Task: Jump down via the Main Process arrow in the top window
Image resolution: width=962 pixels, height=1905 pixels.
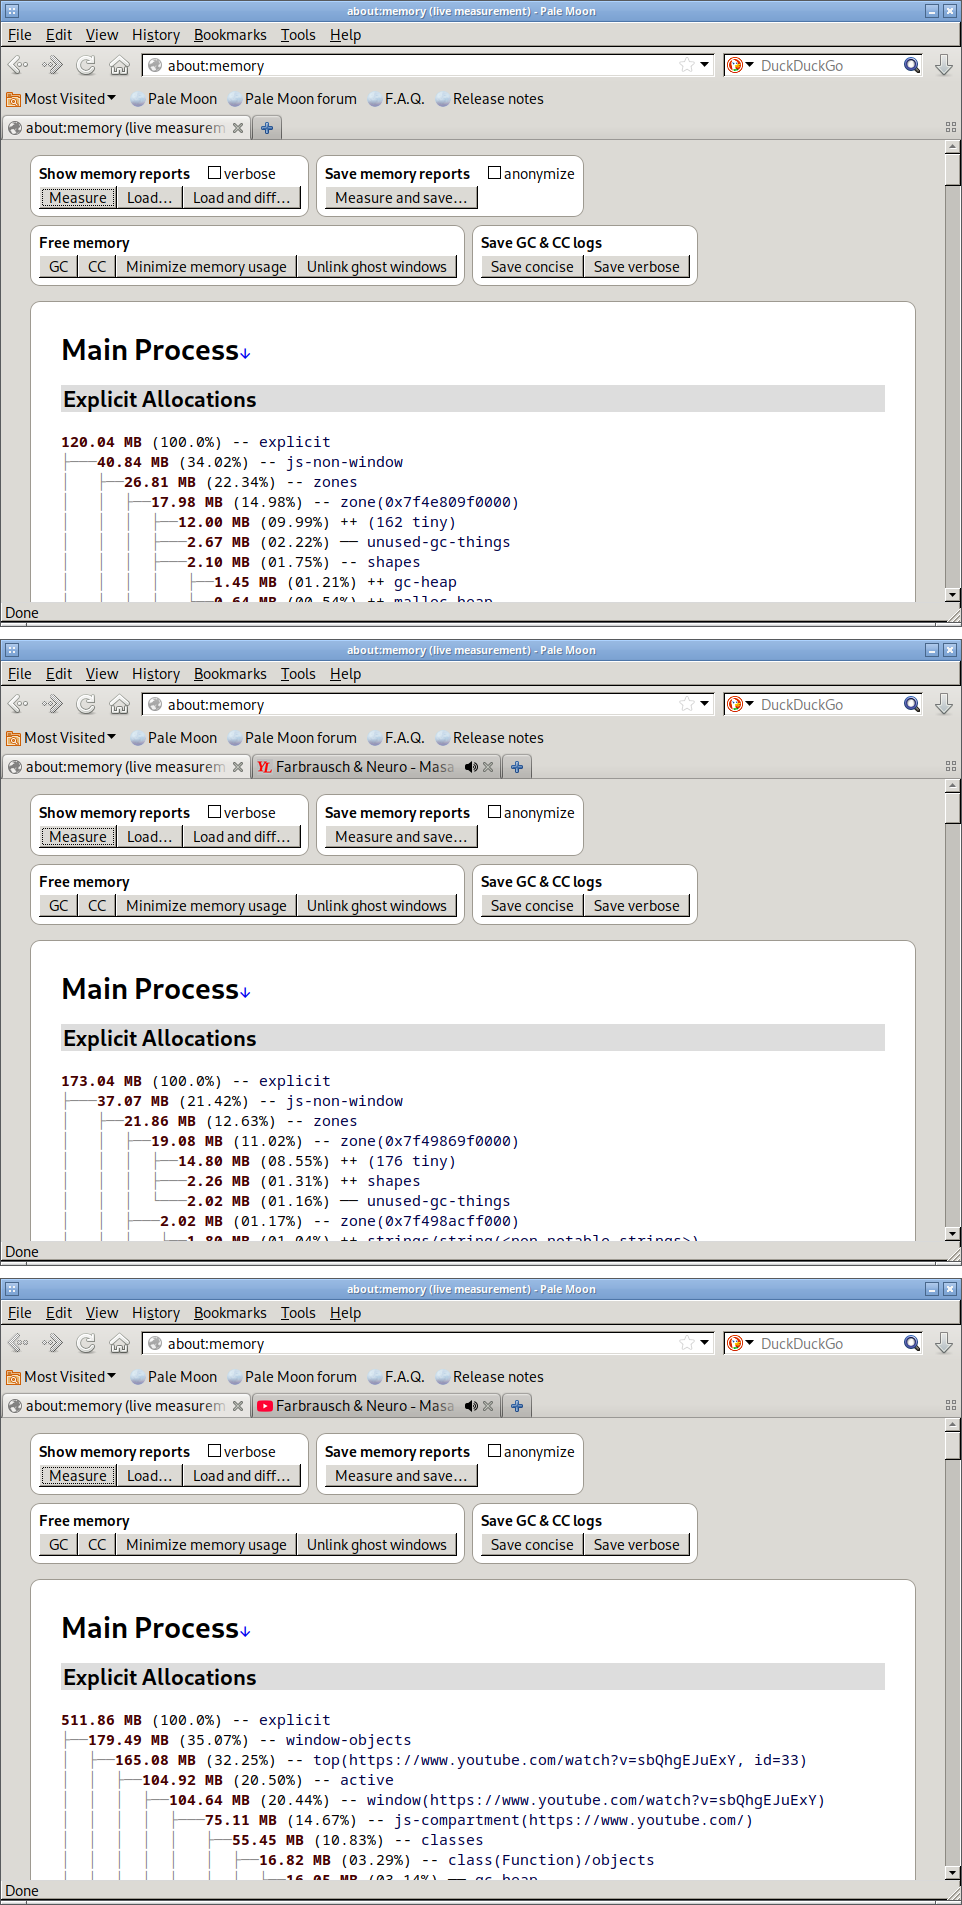Action: [x=245, y=353]
